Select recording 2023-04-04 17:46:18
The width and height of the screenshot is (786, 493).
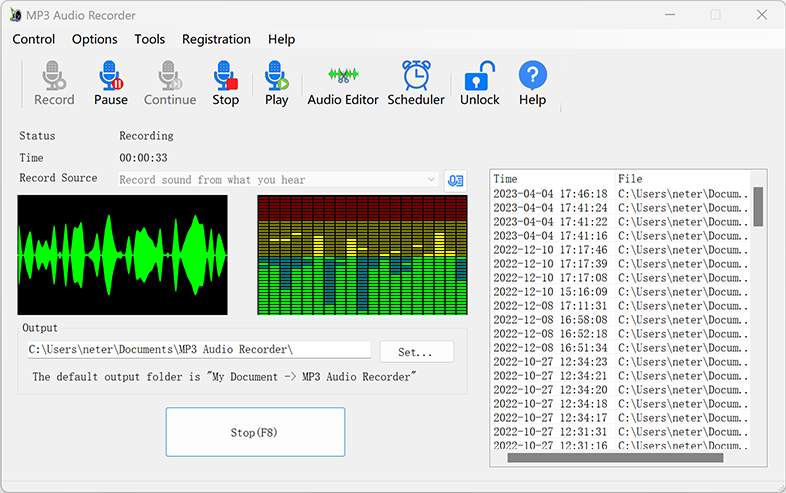(620, 194)
